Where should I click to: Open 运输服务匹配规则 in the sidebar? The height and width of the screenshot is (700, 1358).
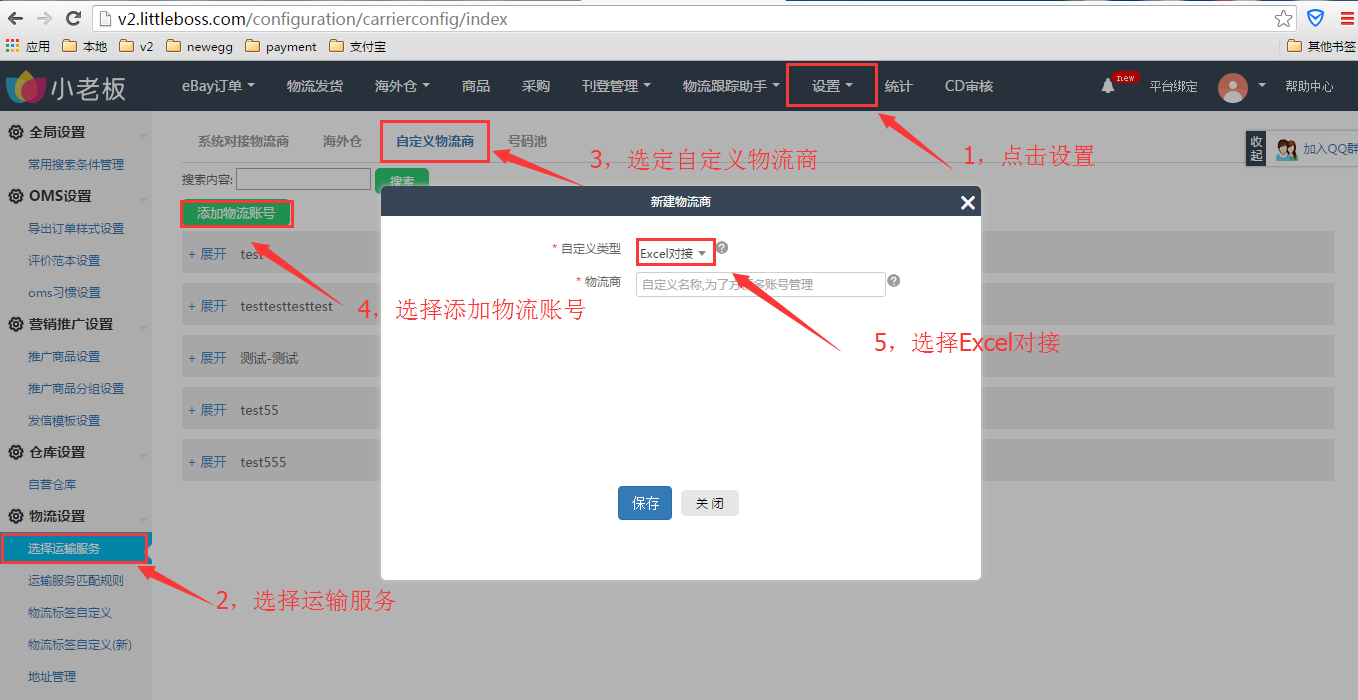[x=76, y=580]
